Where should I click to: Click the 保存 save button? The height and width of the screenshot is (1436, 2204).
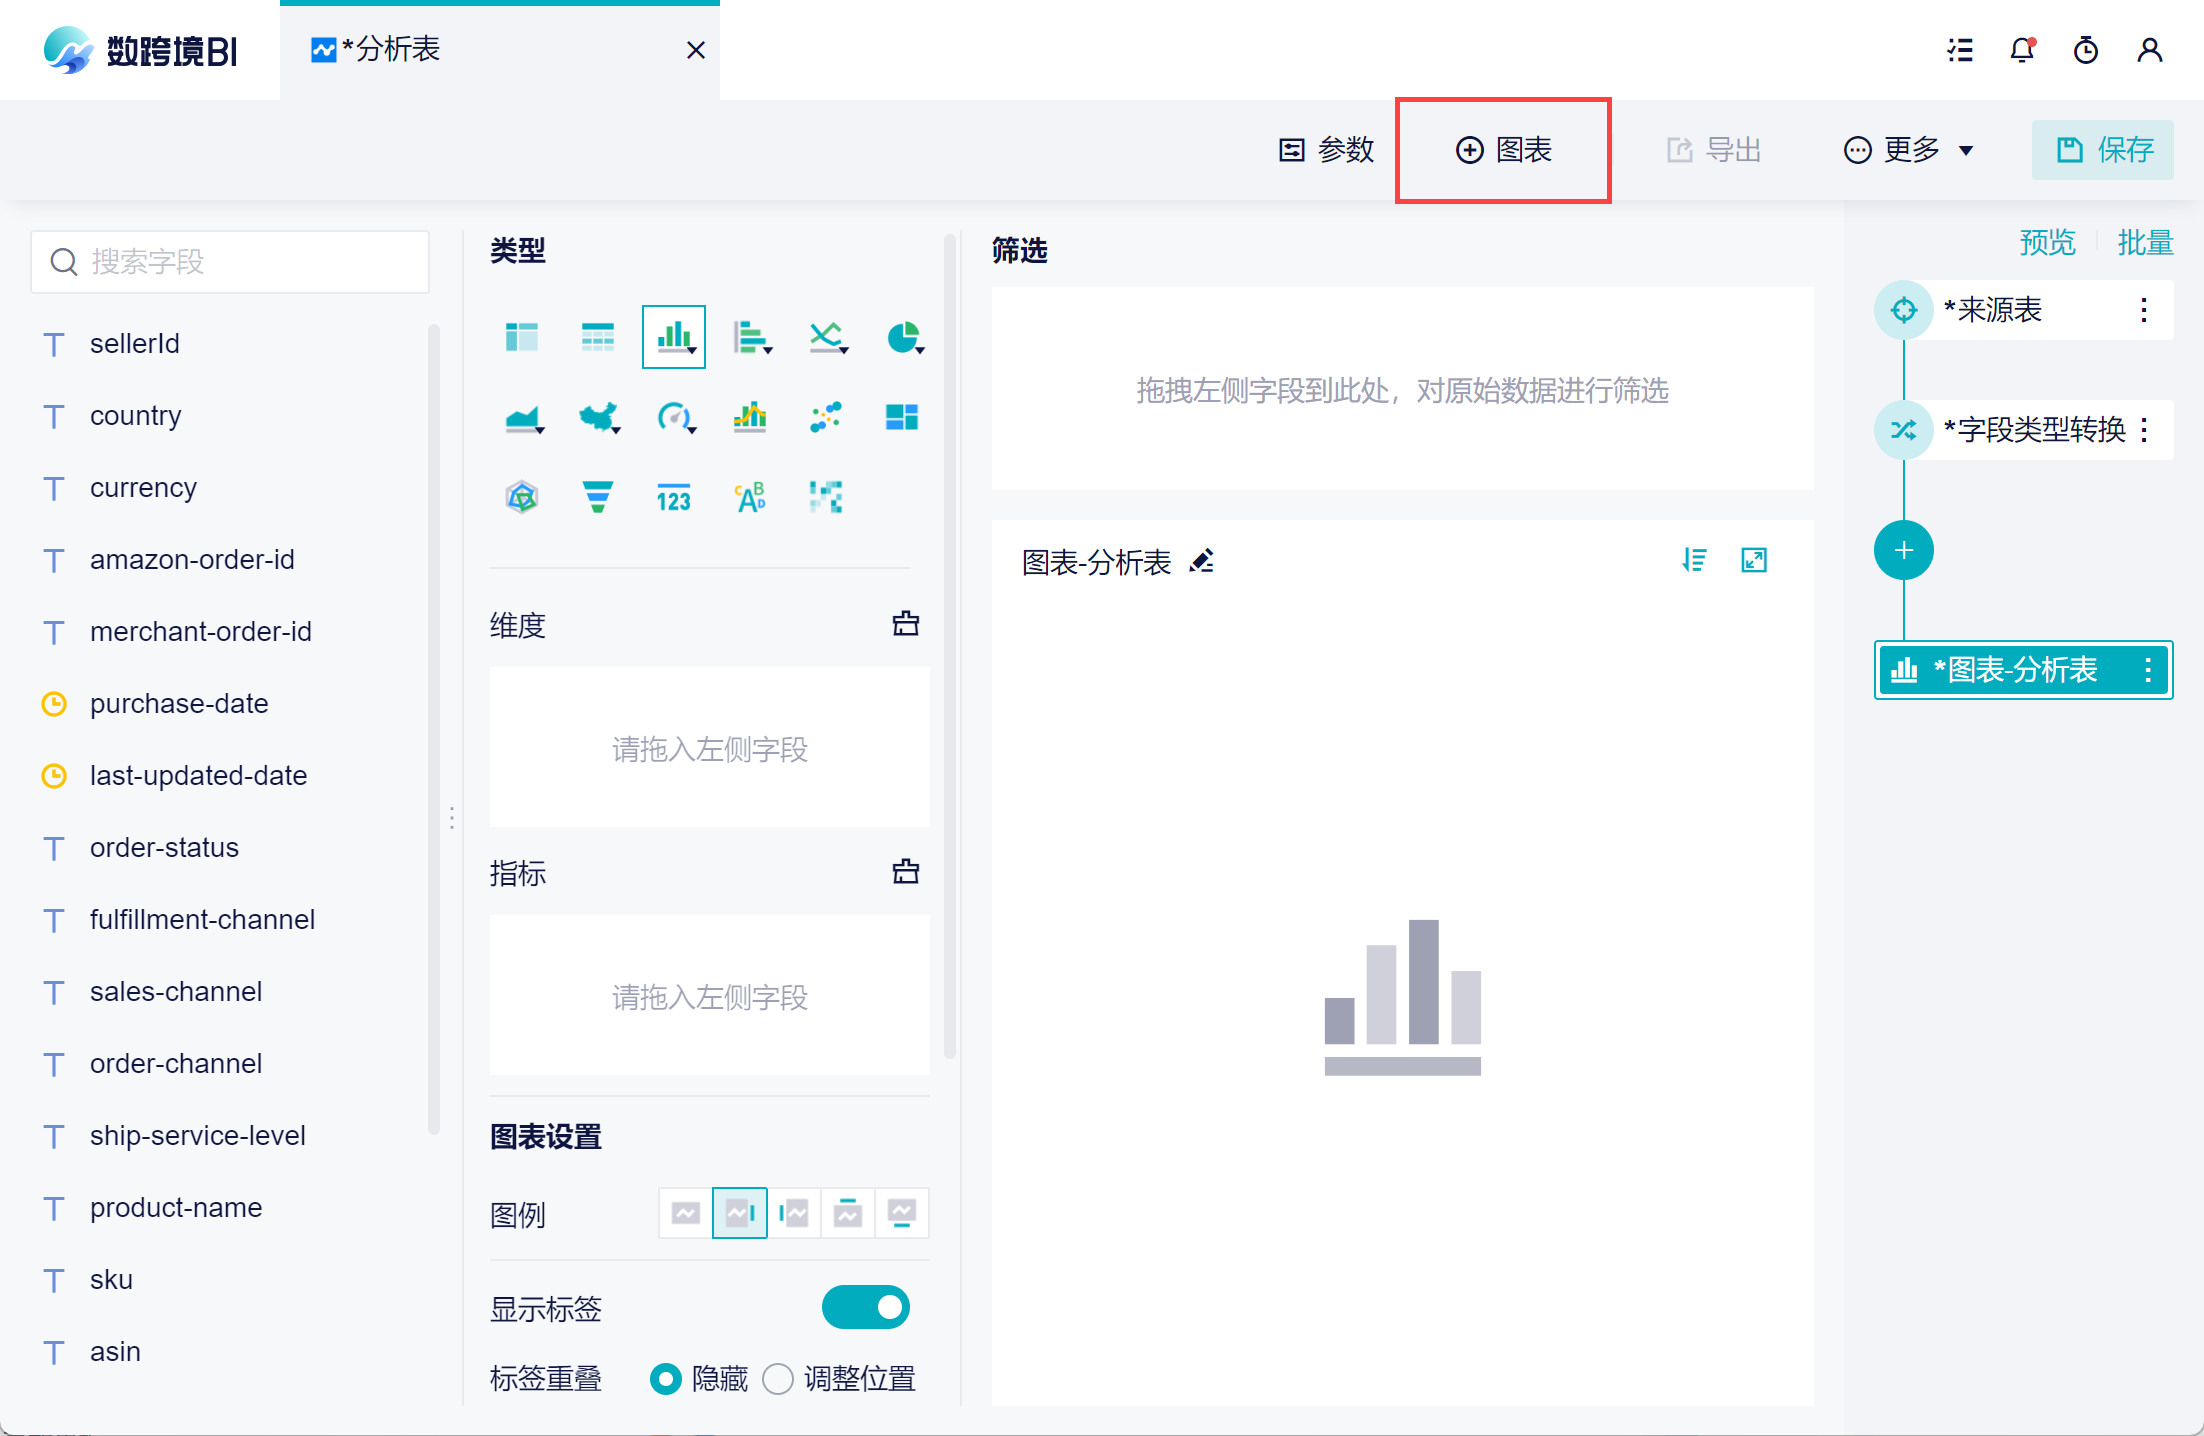tap(2103, 150)
